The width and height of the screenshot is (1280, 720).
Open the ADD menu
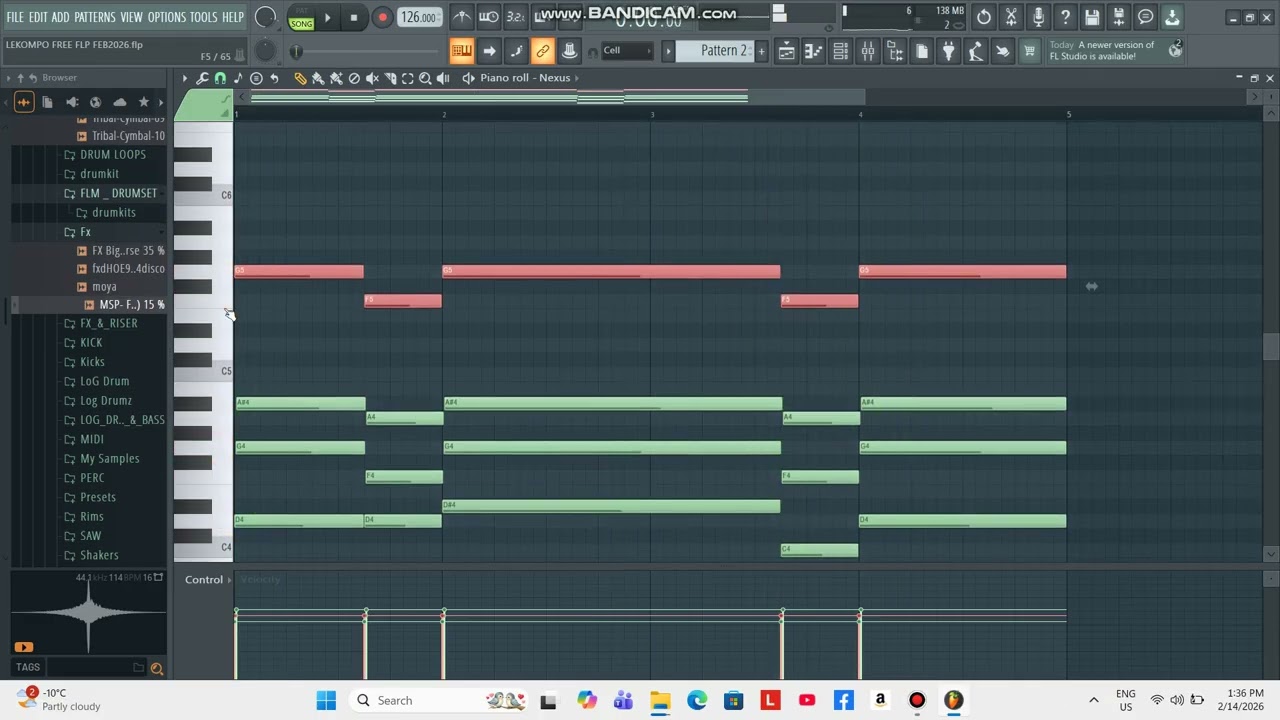point(61,17)
